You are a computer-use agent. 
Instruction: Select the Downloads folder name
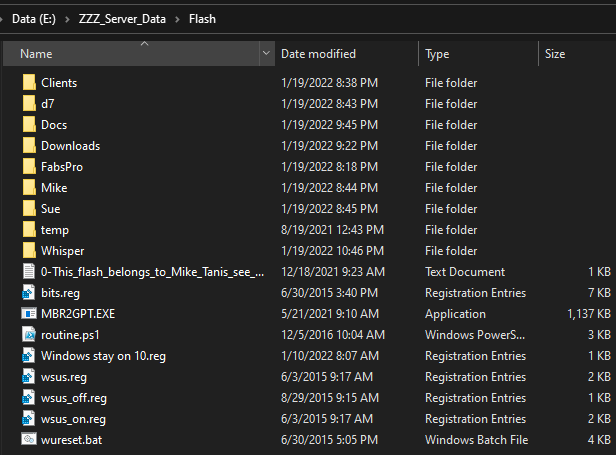click(x=70, y=146)
